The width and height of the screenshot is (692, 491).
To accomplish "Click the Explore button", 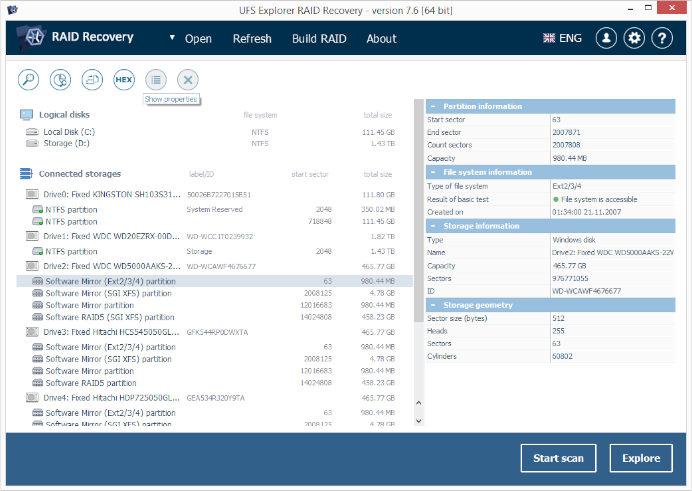I will tap(641, 458).
